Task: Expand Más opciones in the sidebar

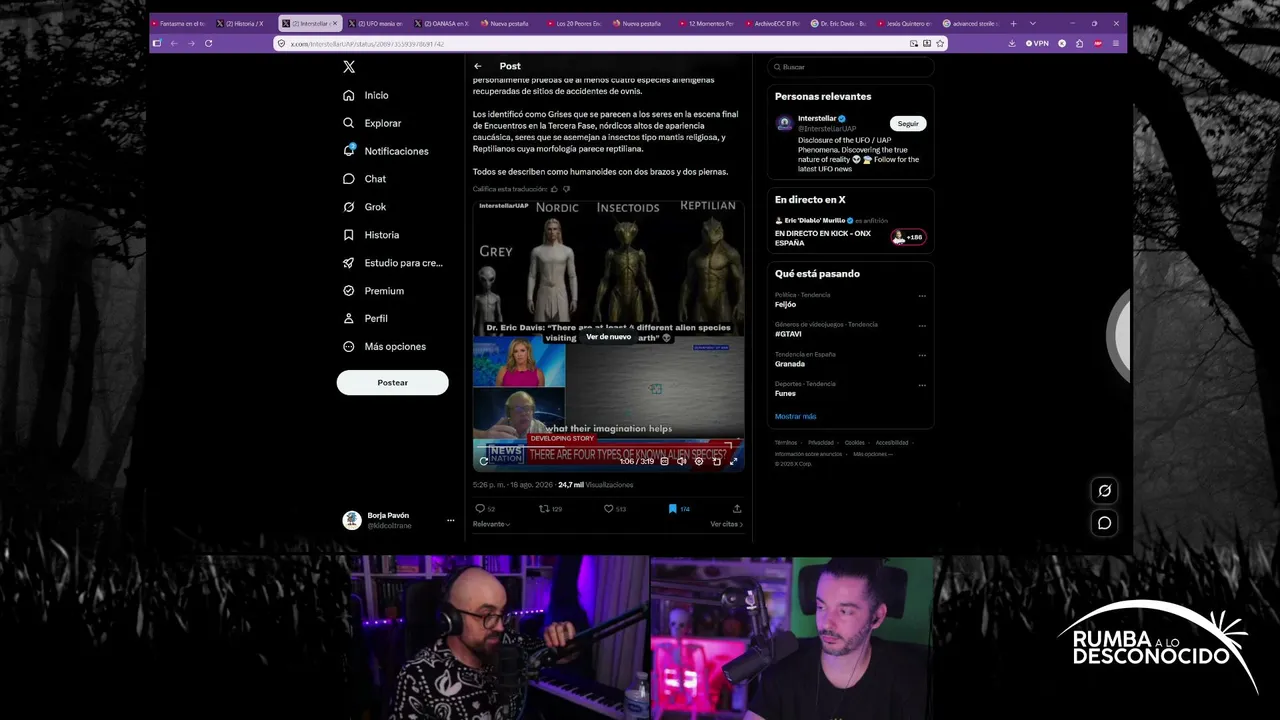Action: point(384,346)
